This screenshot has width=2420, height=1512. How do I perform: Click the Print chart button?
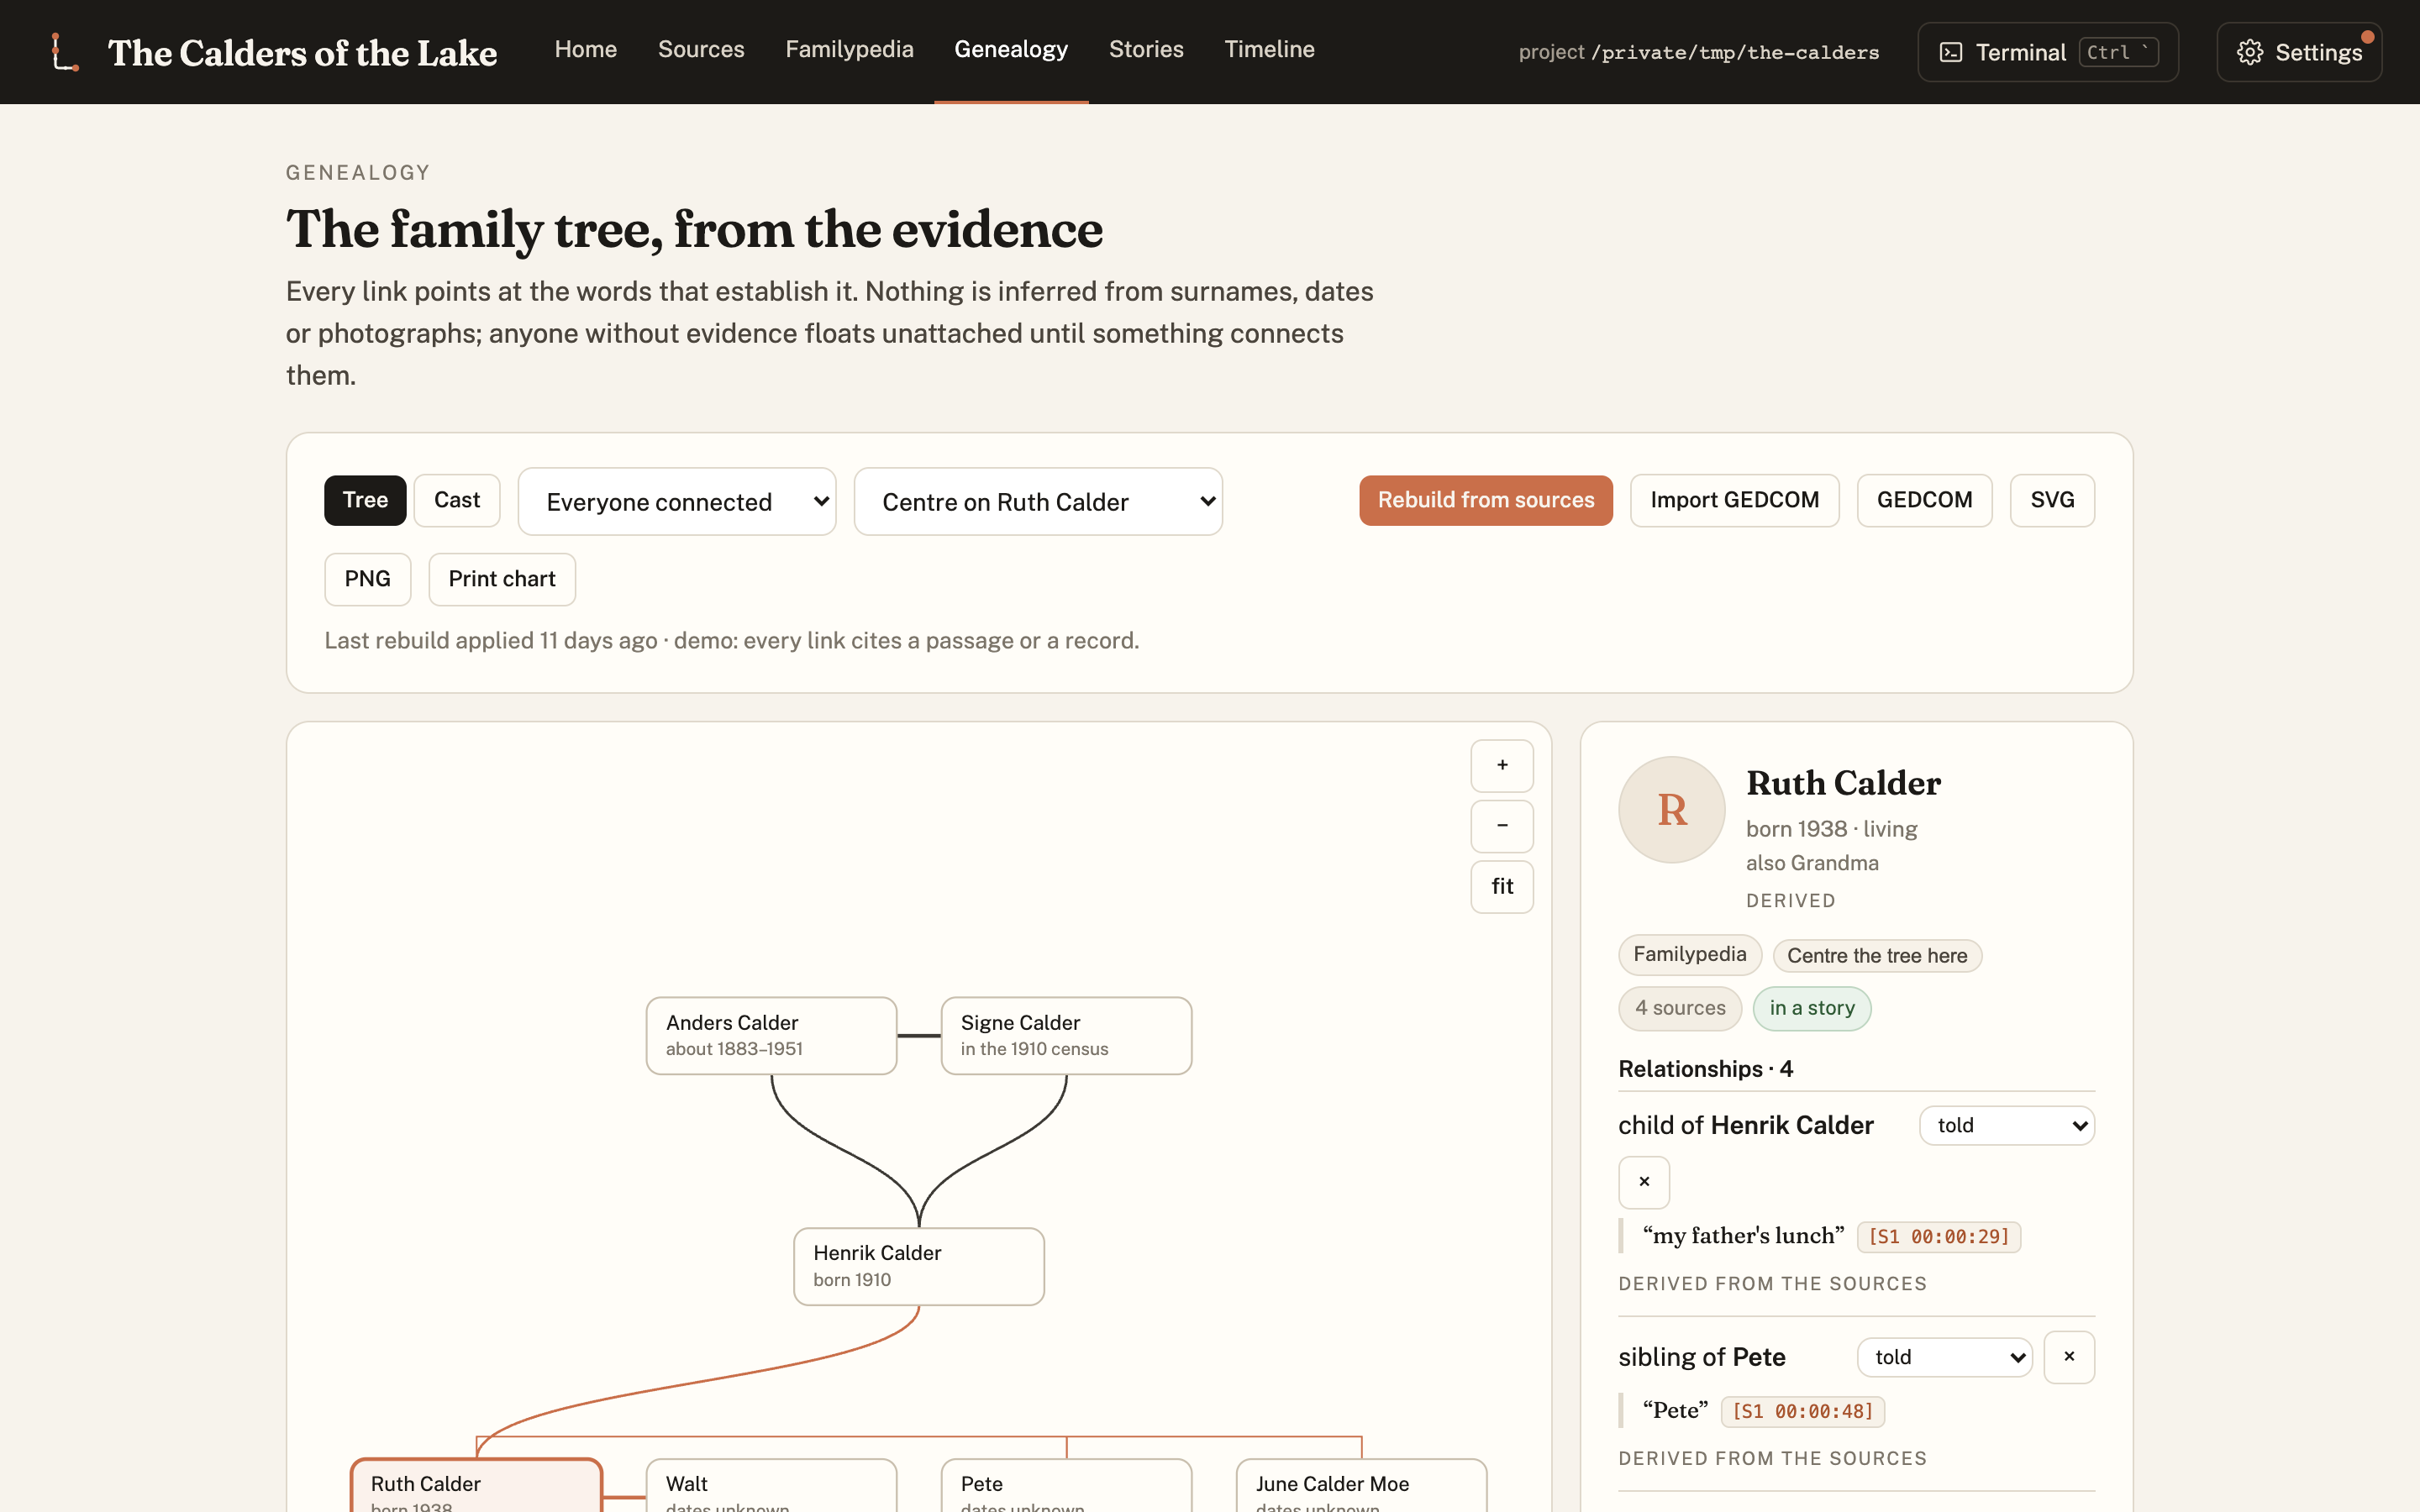tap(502, 579)
